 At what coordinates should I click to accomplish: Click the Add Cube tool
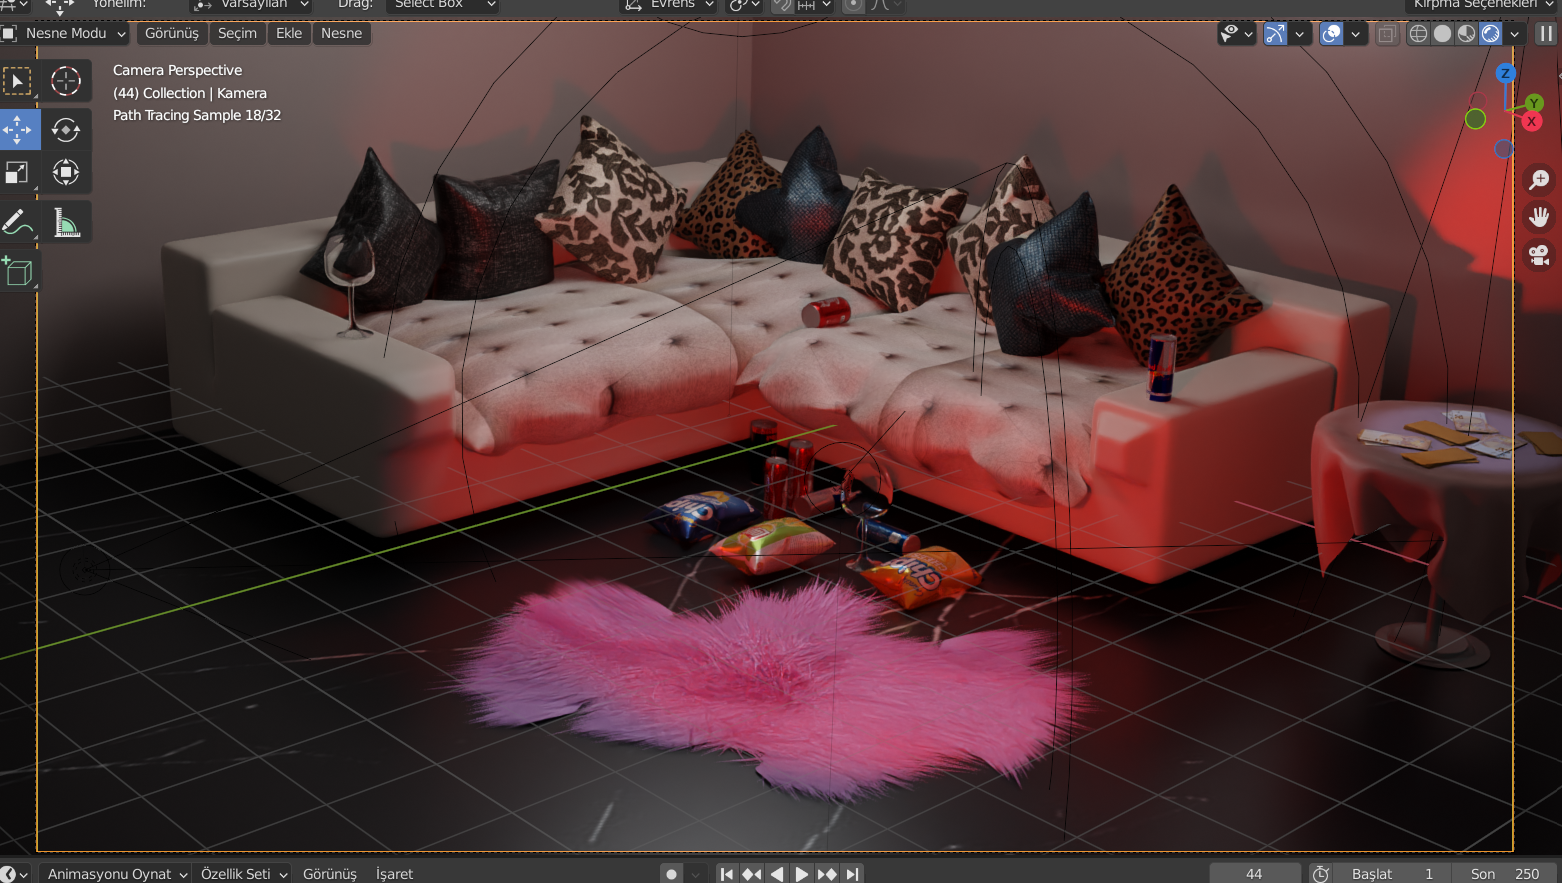tap(17, 271)
